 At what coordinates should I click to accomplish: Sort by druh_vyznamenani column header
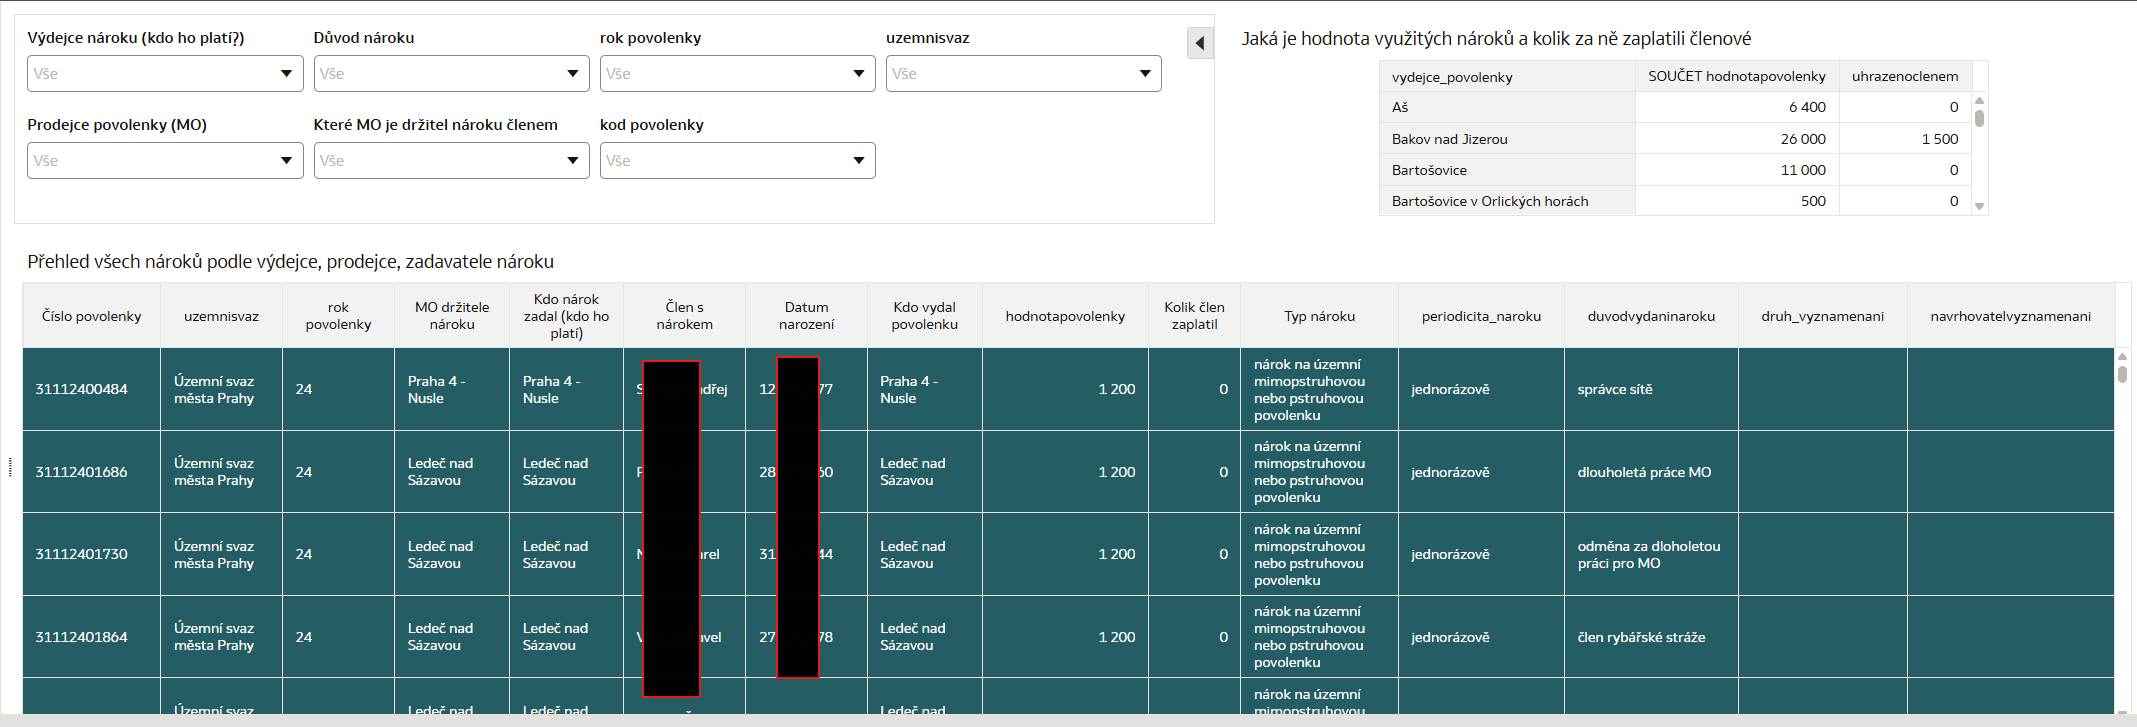coord(1822,316)
